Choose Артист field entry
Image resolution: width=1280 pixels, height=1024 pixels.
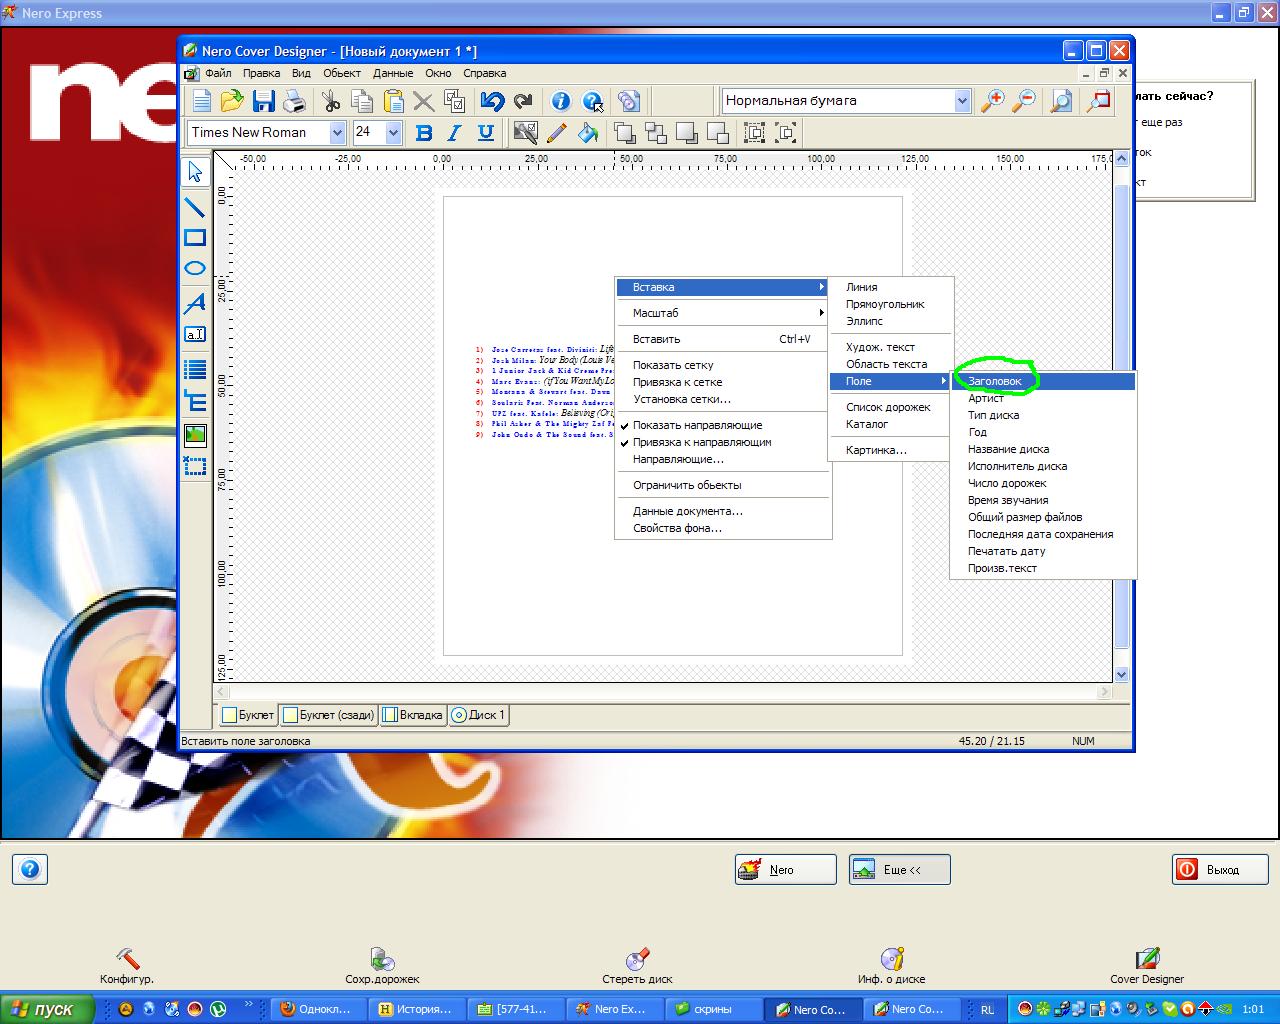[1043, 398]
